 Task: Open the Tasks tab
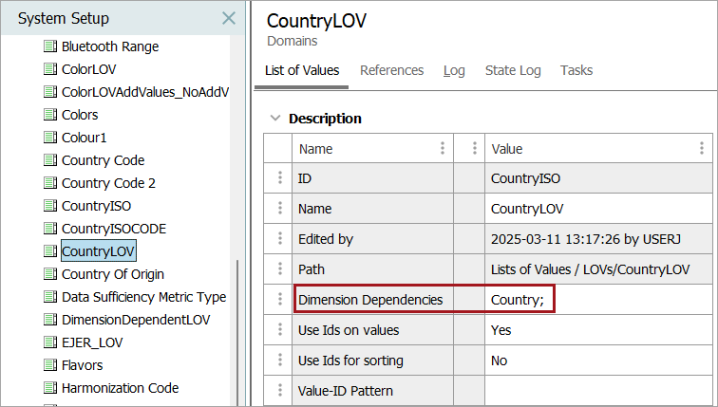(x=577, y=71)
